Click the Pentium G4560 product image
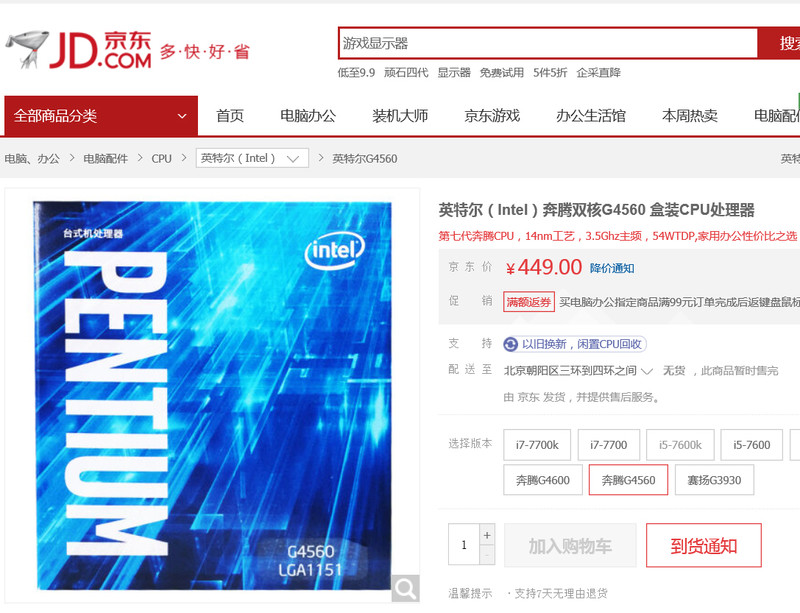 (212, 396)
